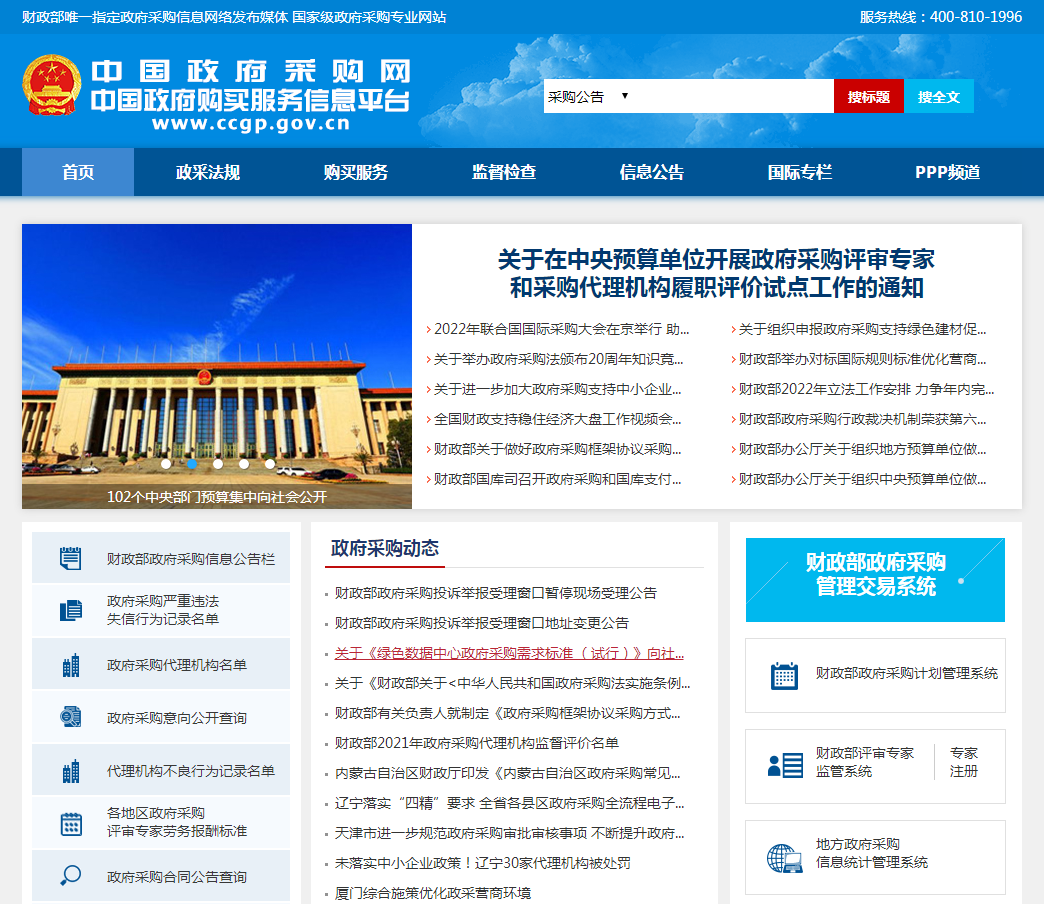Image resolution: width=1044 pixels, height=904 pixels.
Task: Open 关于组织申报政府采购支持绿色建材促 link
Action: click(862, 329)
